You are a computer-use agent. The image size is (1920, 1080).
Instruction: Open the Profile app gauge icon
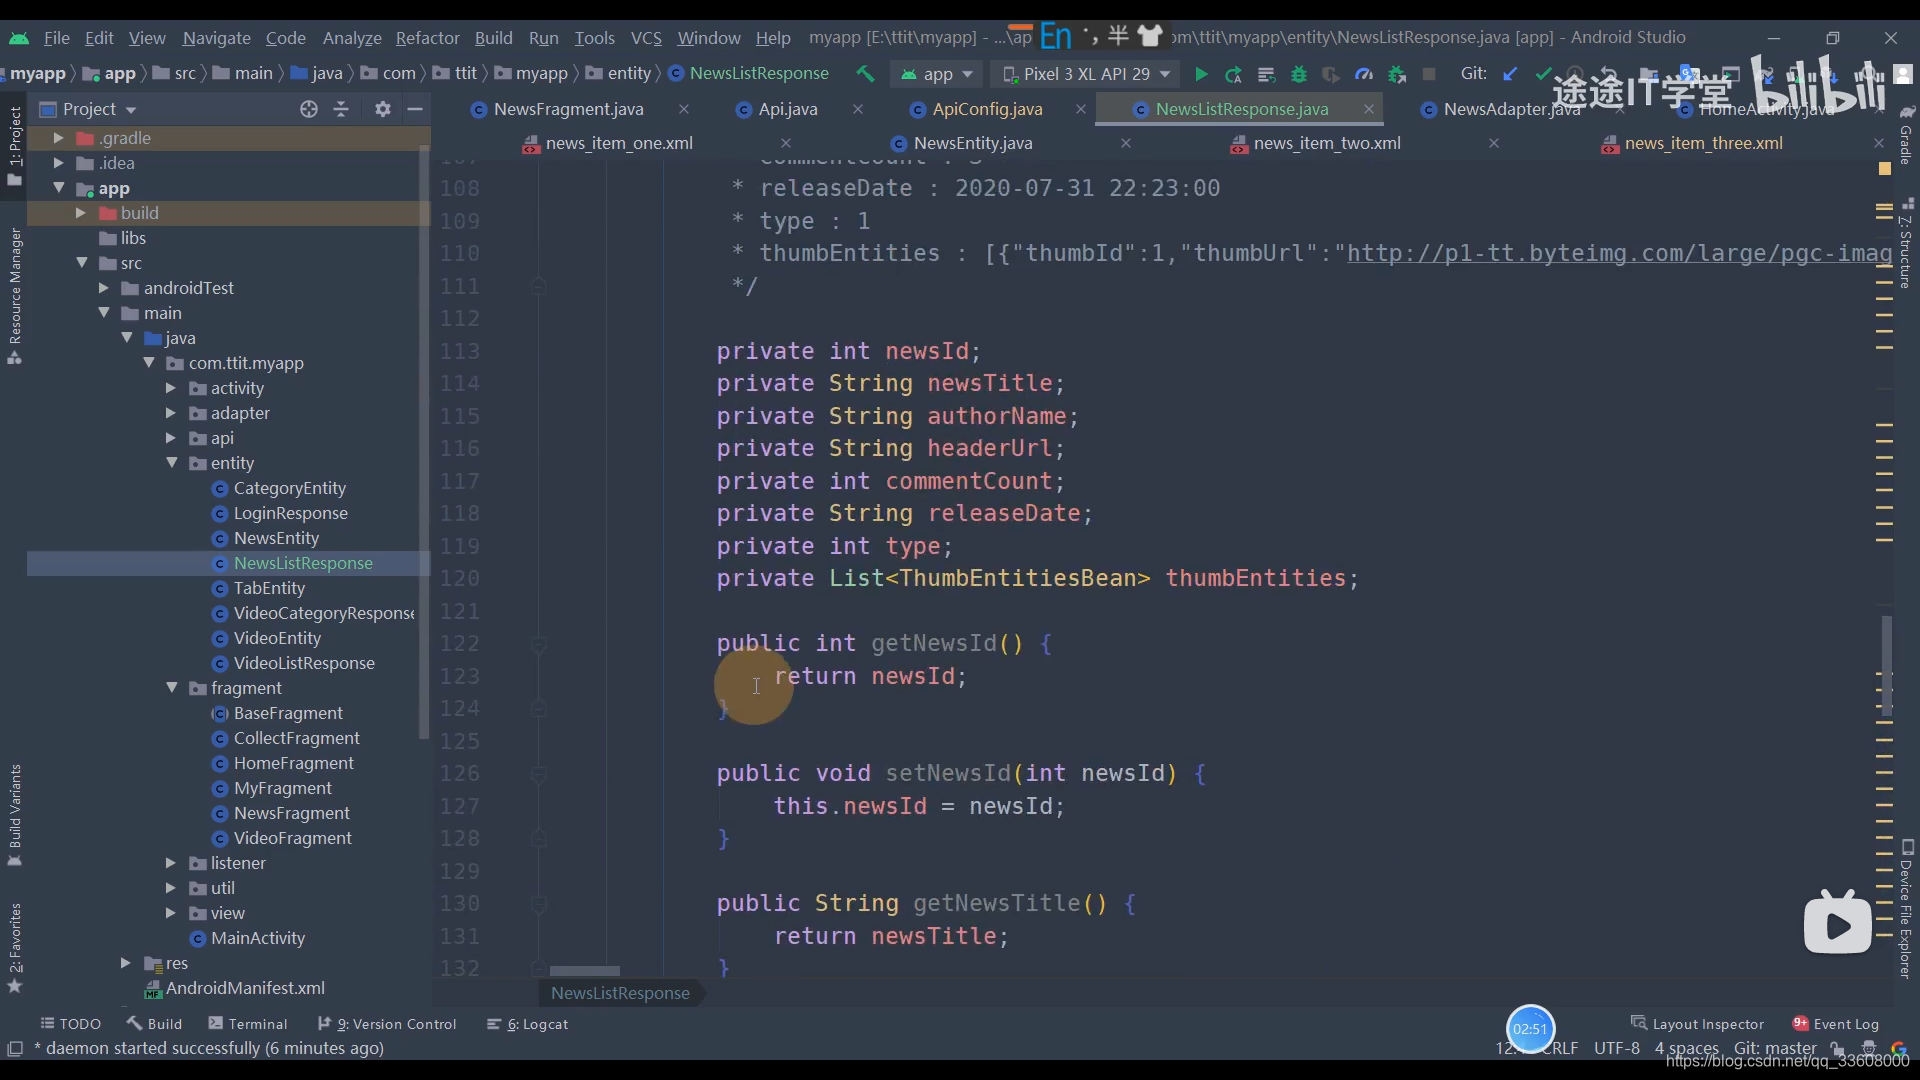[x=1364, y=74]
